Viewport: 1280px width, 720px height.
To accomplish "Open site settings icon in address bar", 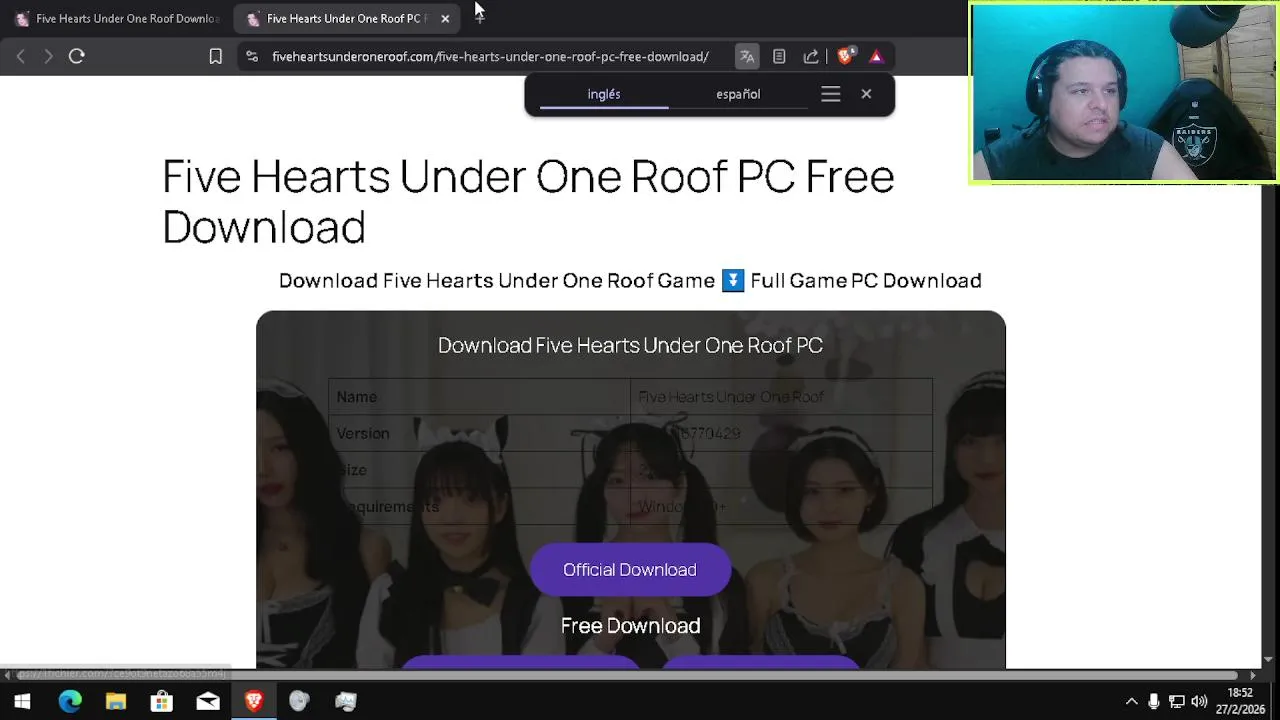I will tap(252, 56).
